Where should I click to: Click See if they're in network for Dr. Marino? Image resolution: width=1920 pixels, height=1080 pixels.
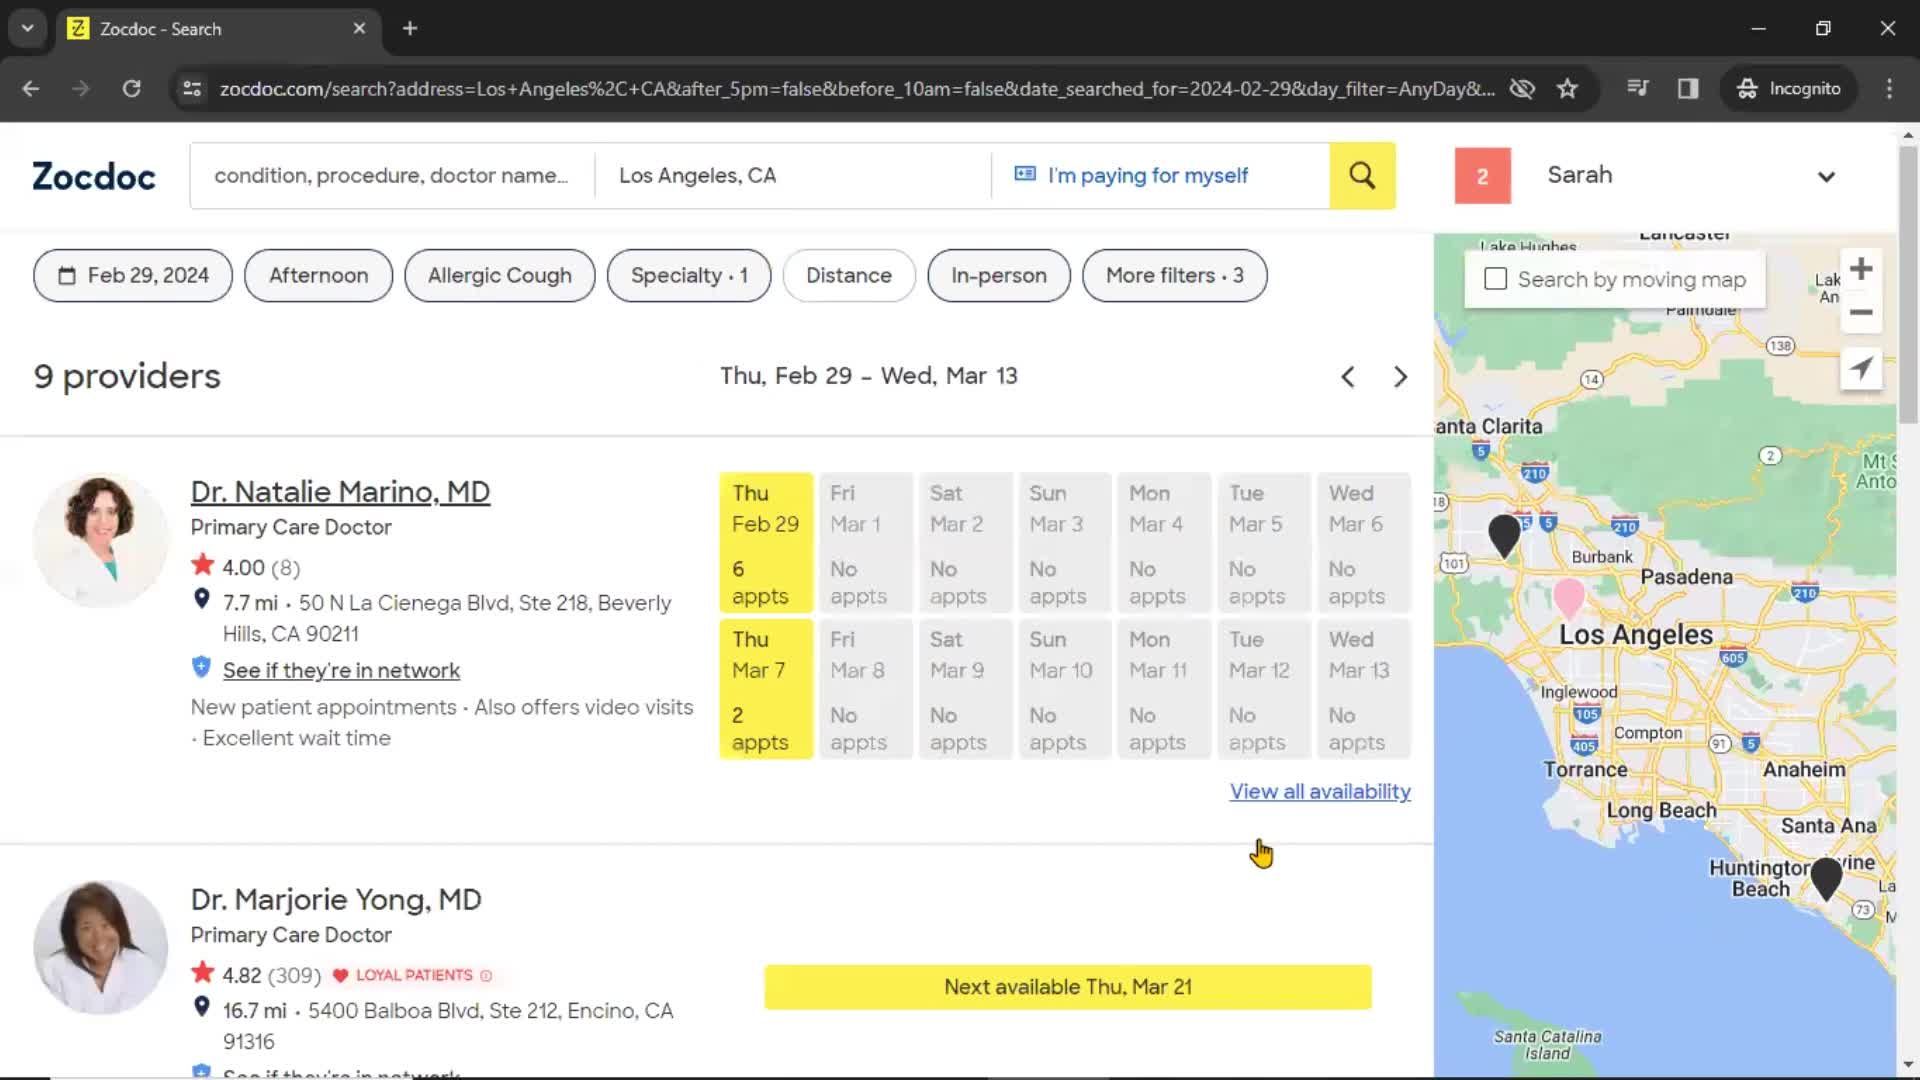point(341,670)
